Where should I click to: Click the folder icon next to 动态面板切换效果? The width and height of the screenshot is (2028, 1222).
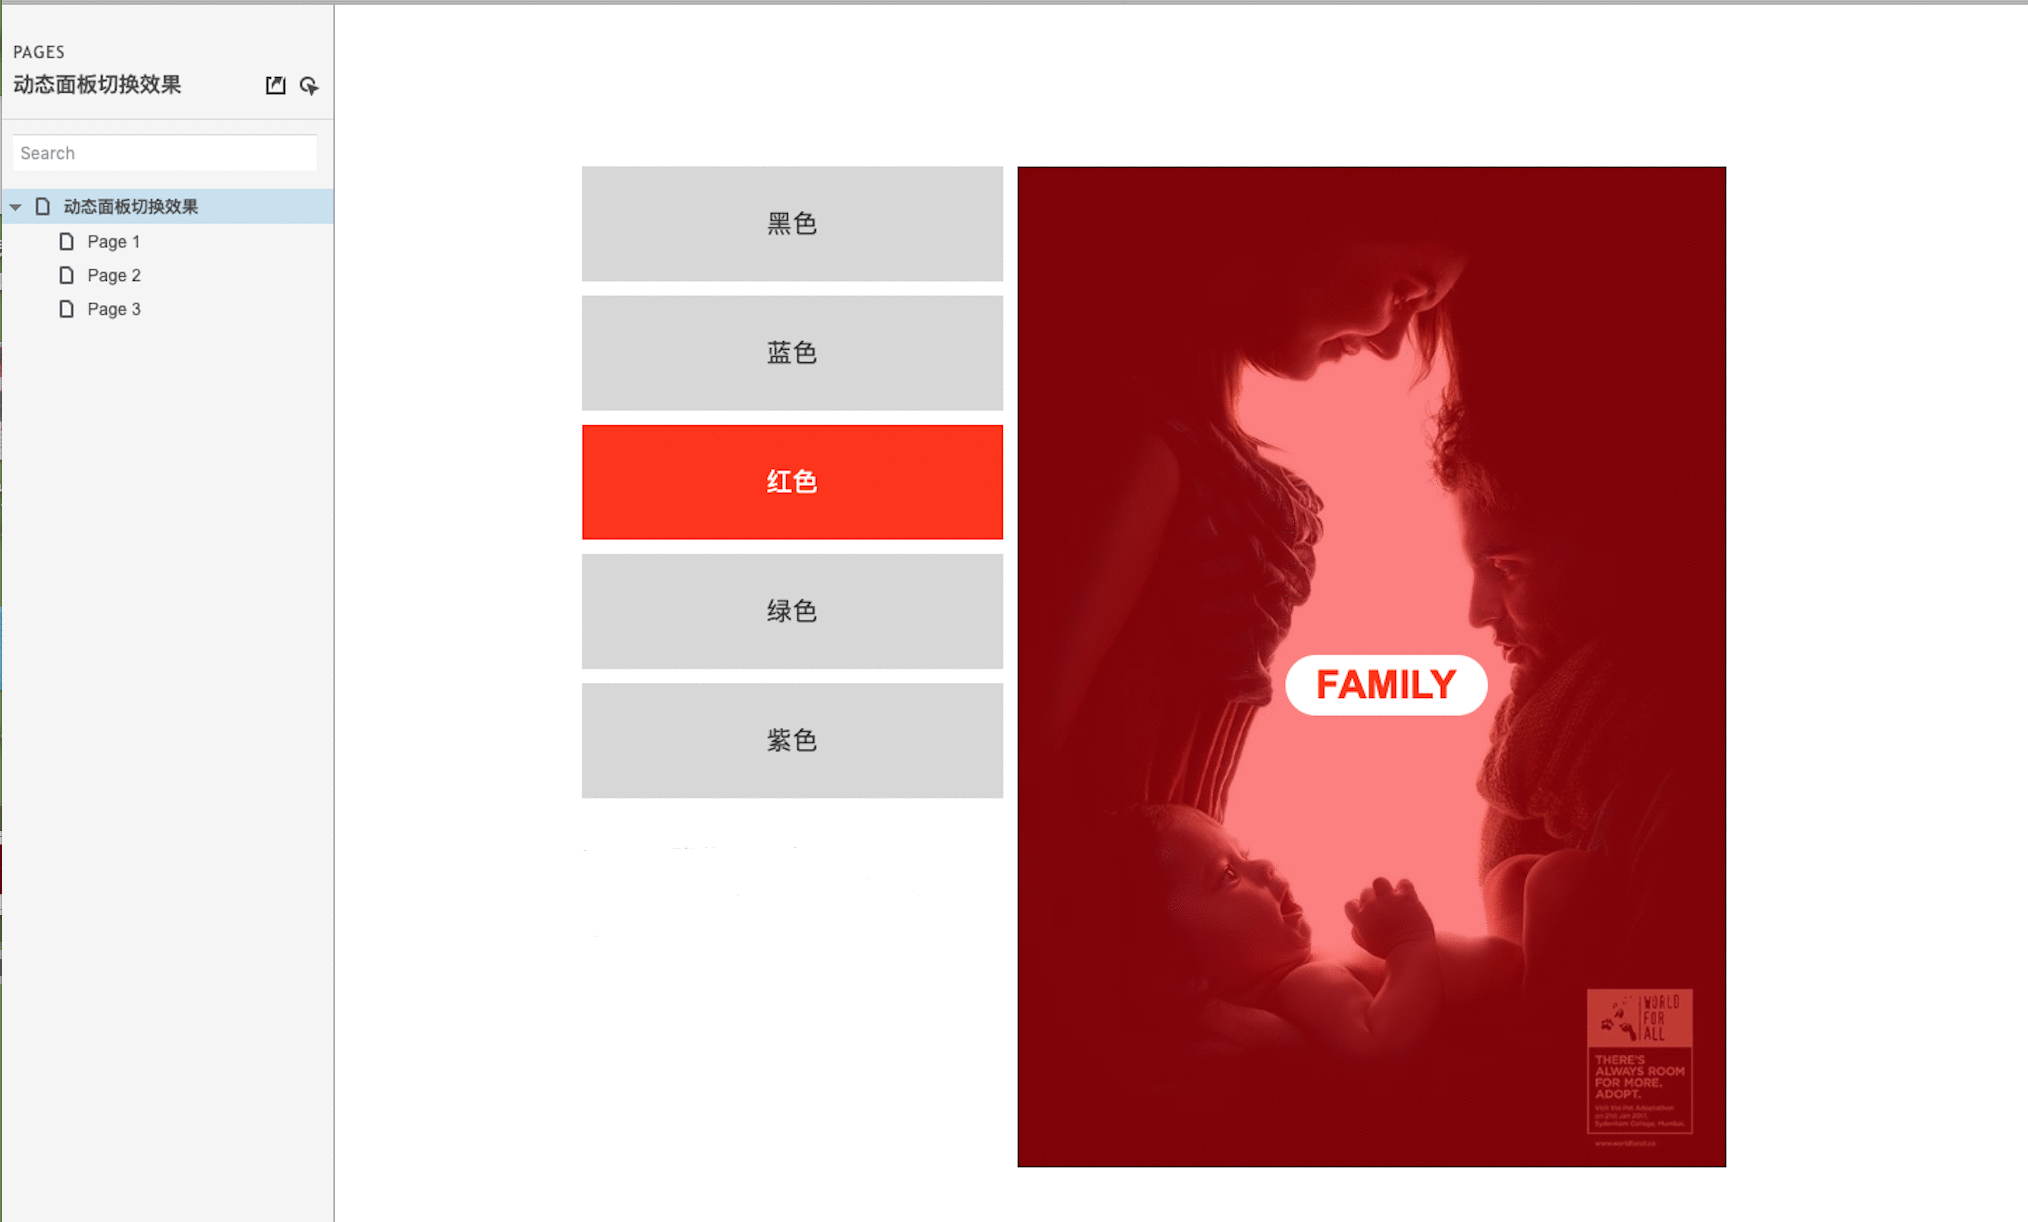42,204
